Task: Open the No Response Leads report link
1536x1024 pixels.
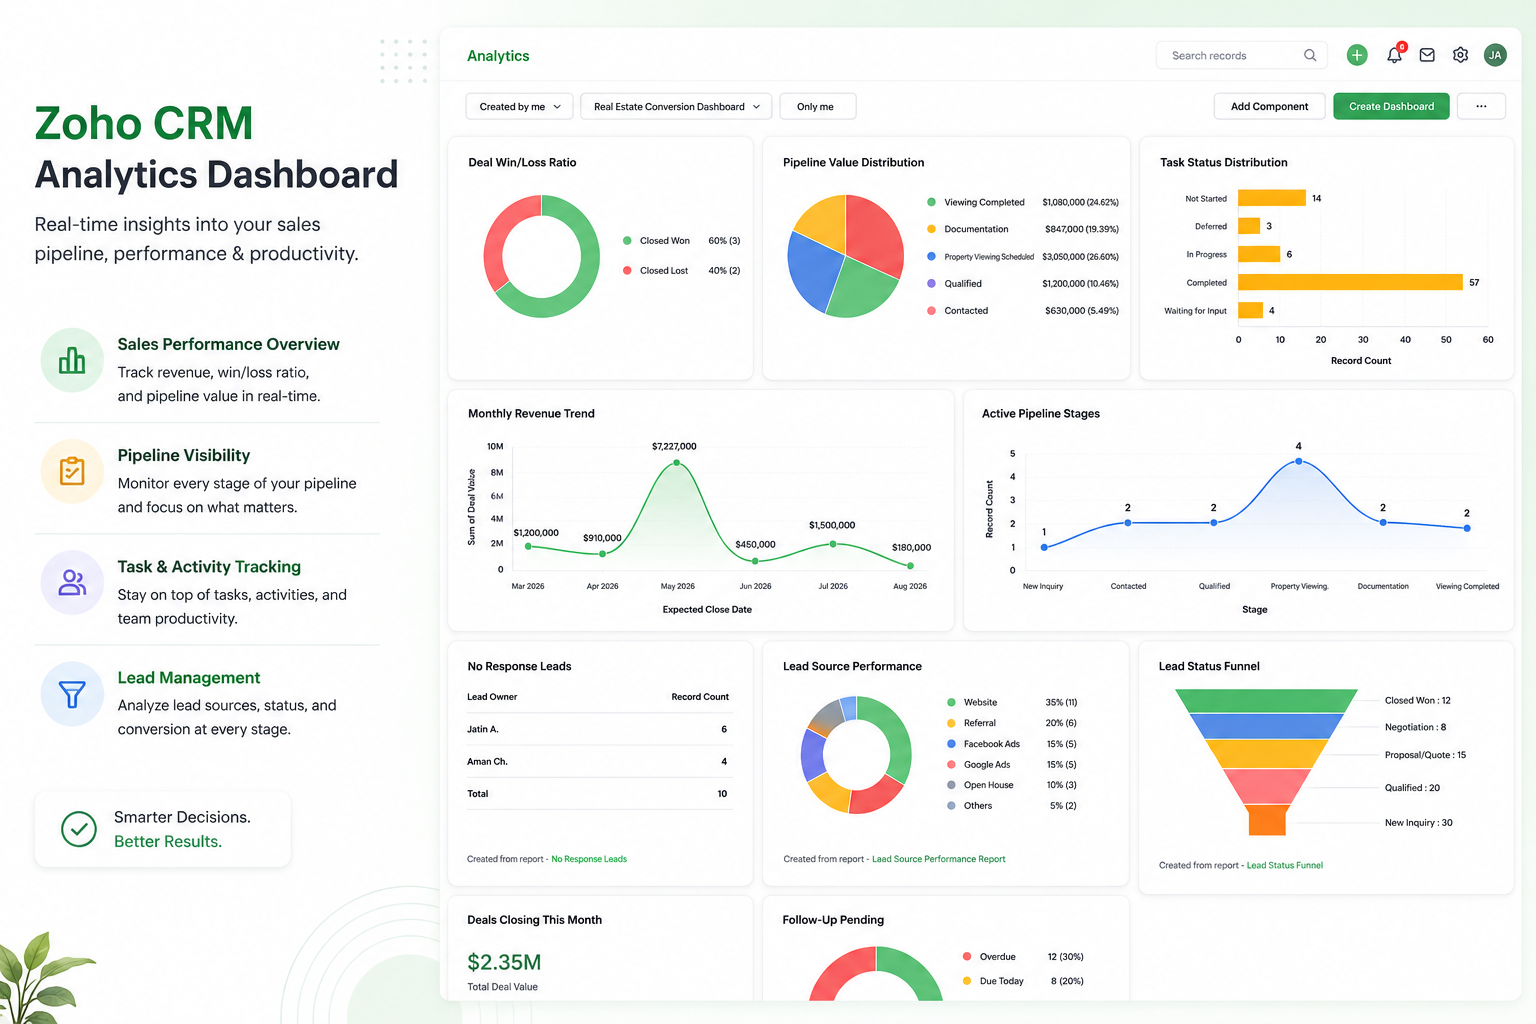Action: [x=589, y=859]
